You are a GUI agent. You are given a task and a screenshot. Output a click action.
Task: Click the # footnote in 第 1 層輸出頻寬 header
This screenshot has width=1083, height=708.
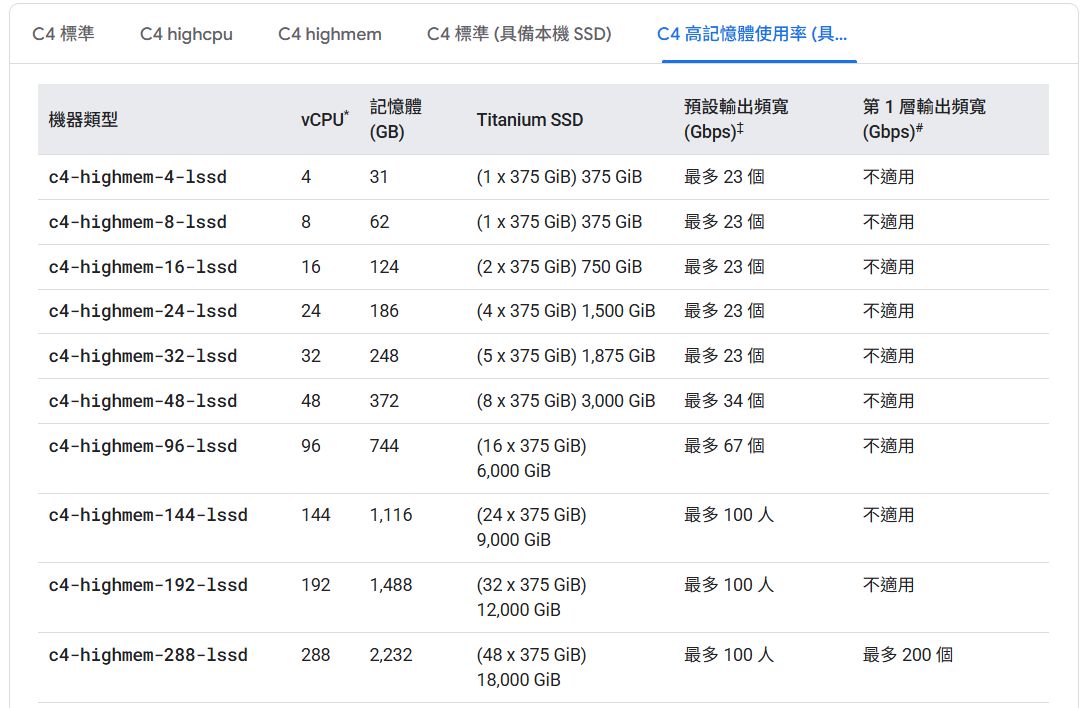click(x=919, y=129)
